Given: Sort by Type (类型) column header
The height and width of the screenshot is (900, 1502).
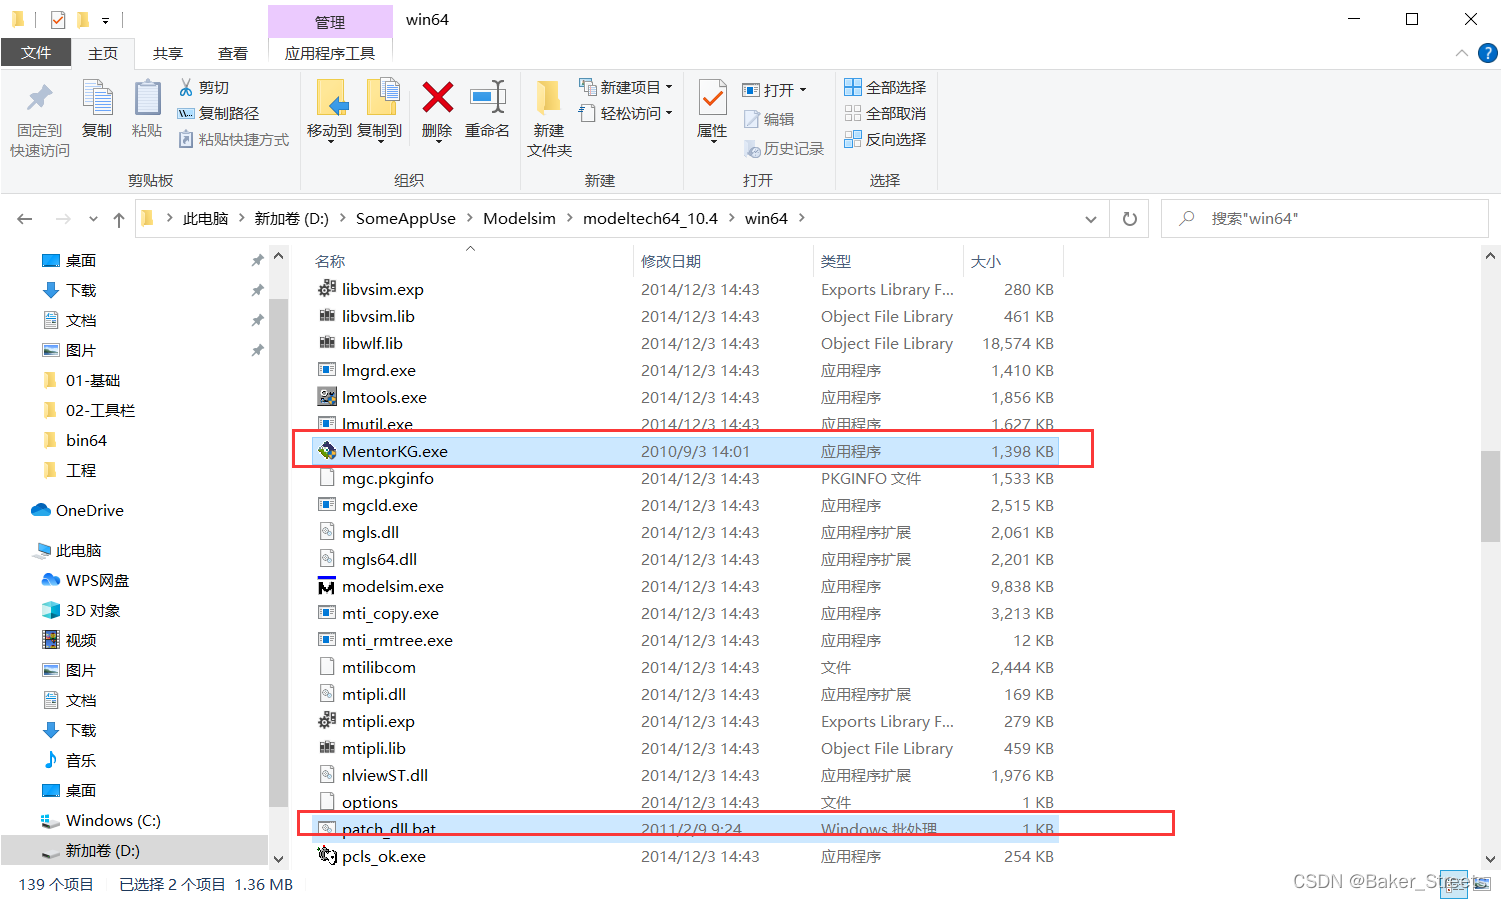Looking at the screenshot, I should click(x=836, y=262).
